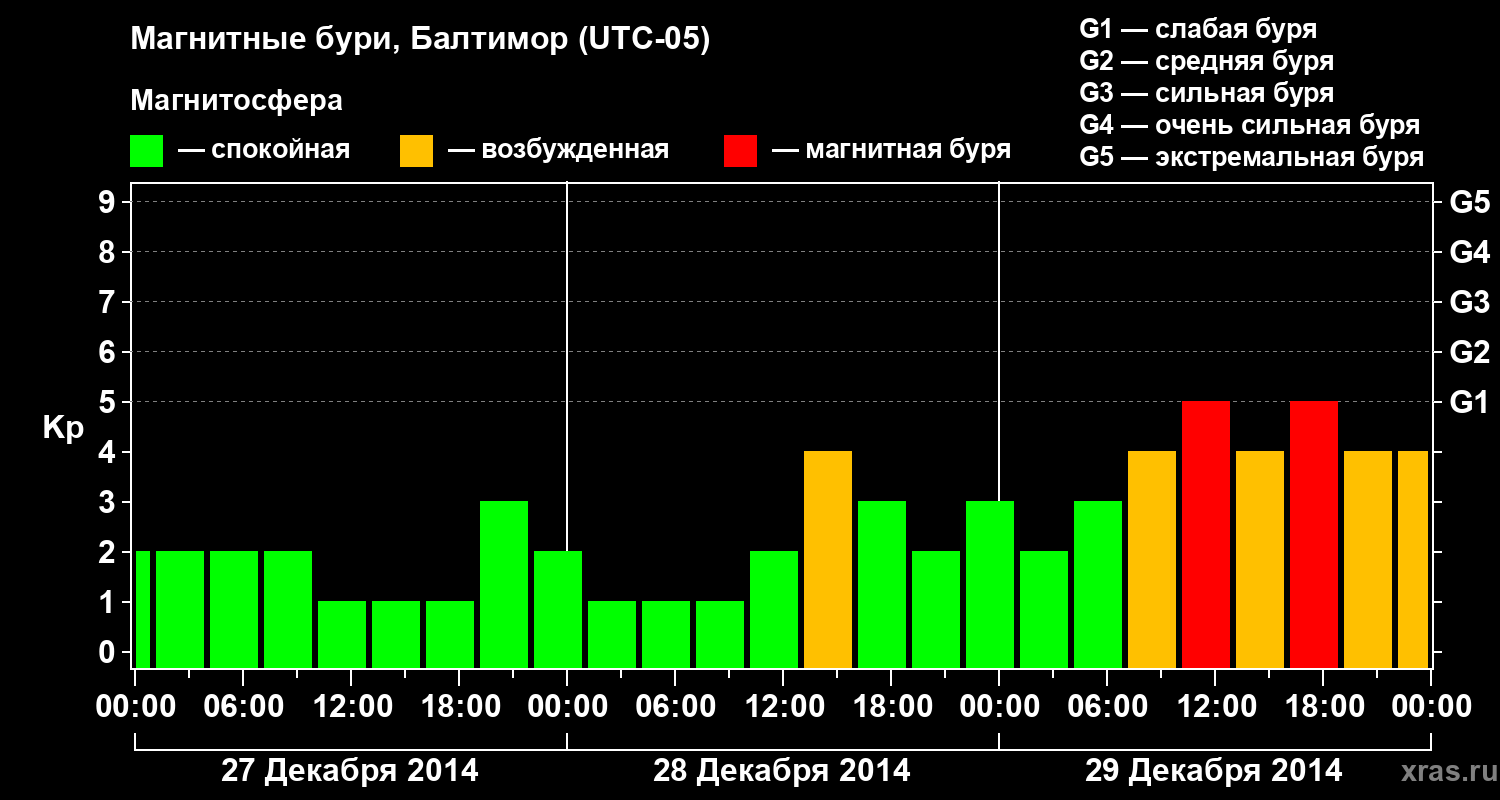
Task: Click the orange bar between the two red bars
Action: (1260, 559)
